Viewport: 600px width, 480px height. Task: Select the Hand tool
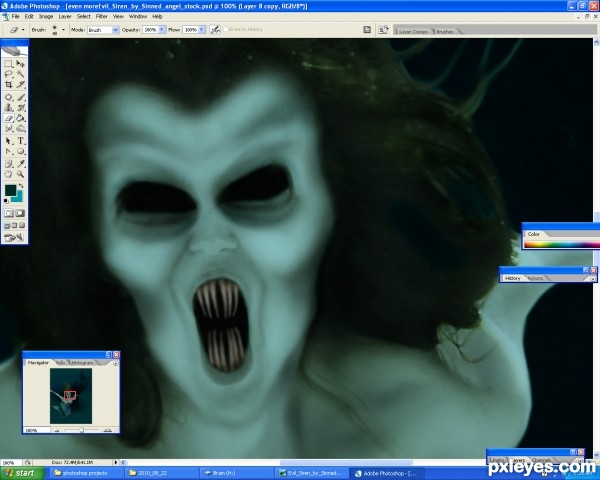(8, 174)
